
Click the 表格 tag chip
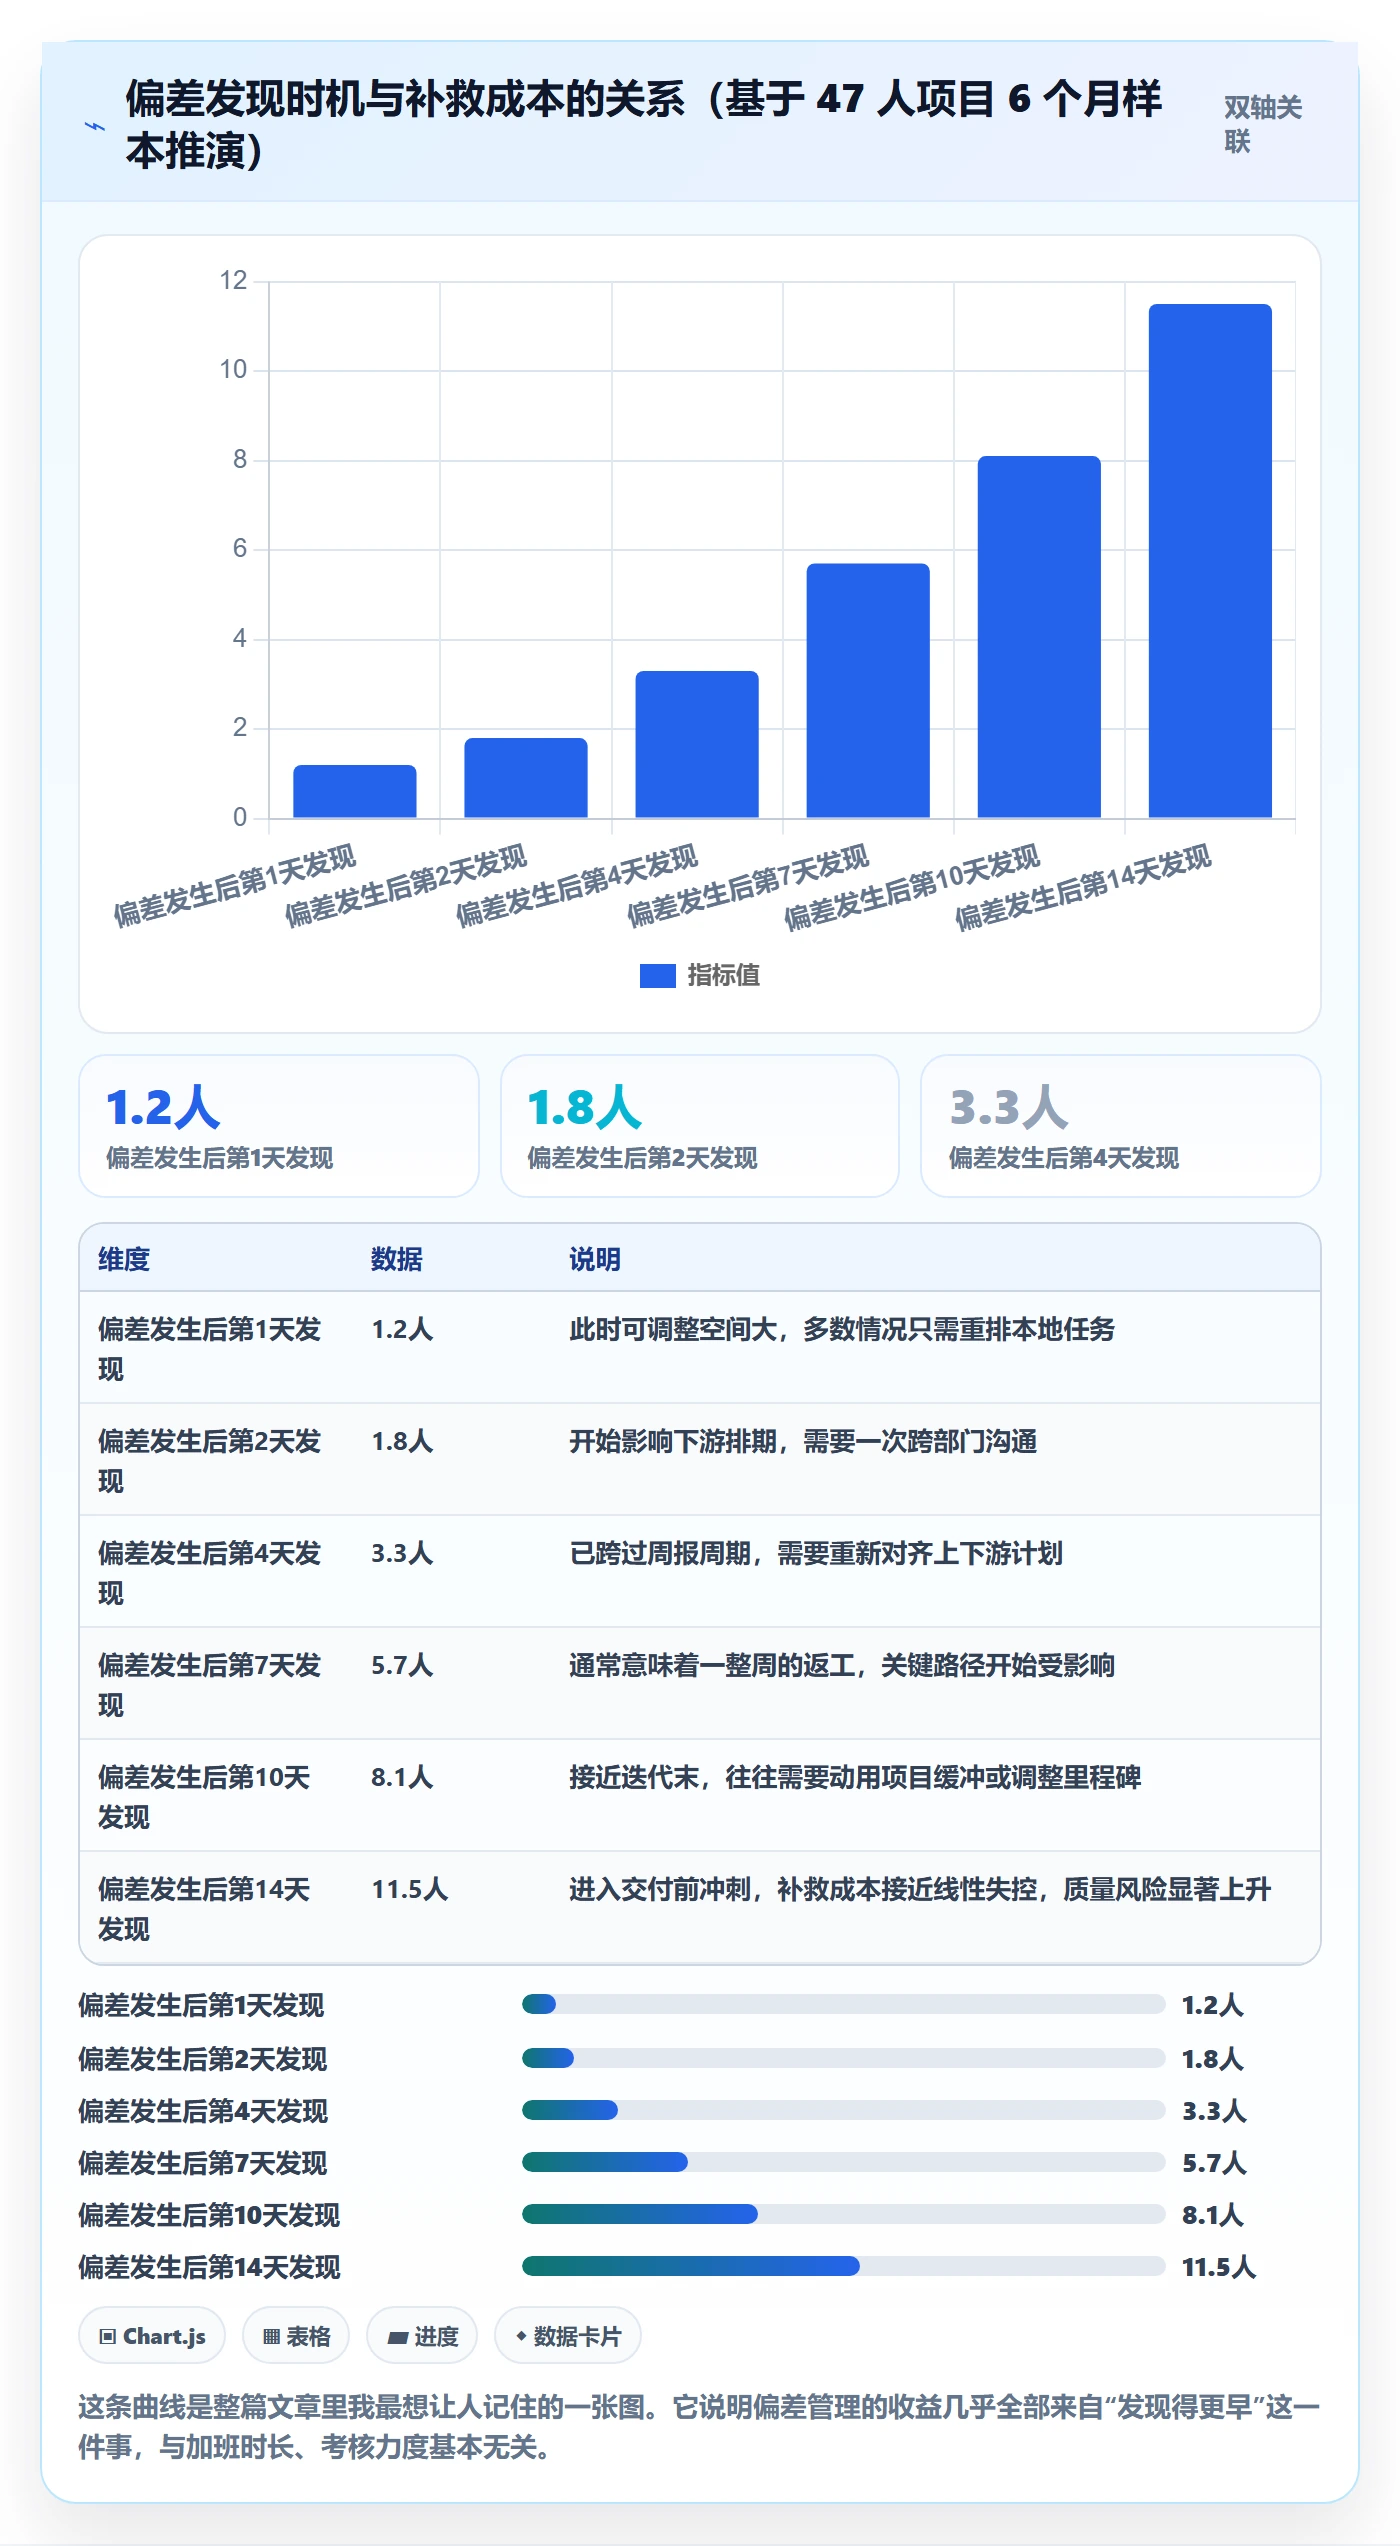tap(296, 2336)
